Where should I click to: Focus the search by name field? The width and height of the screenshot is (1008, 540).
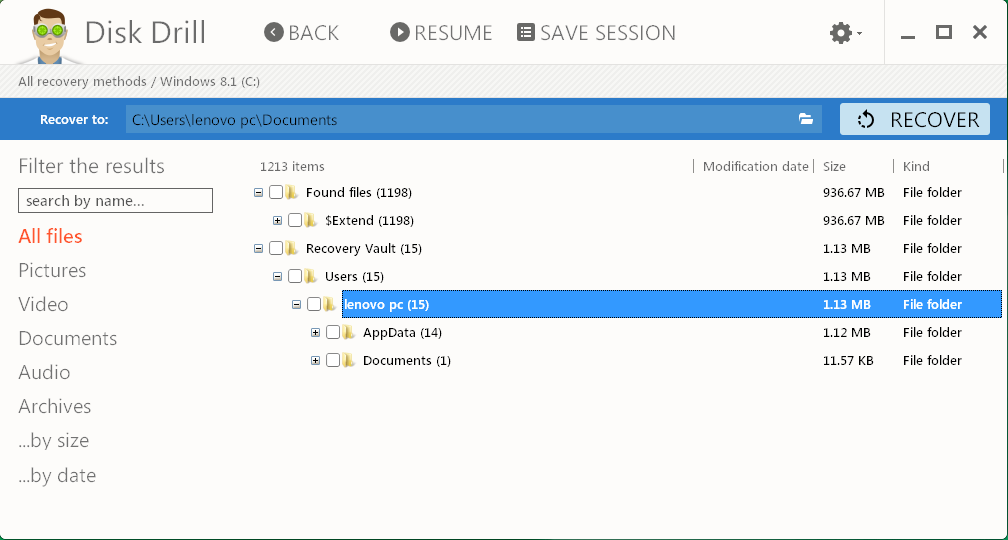(115, 201)
